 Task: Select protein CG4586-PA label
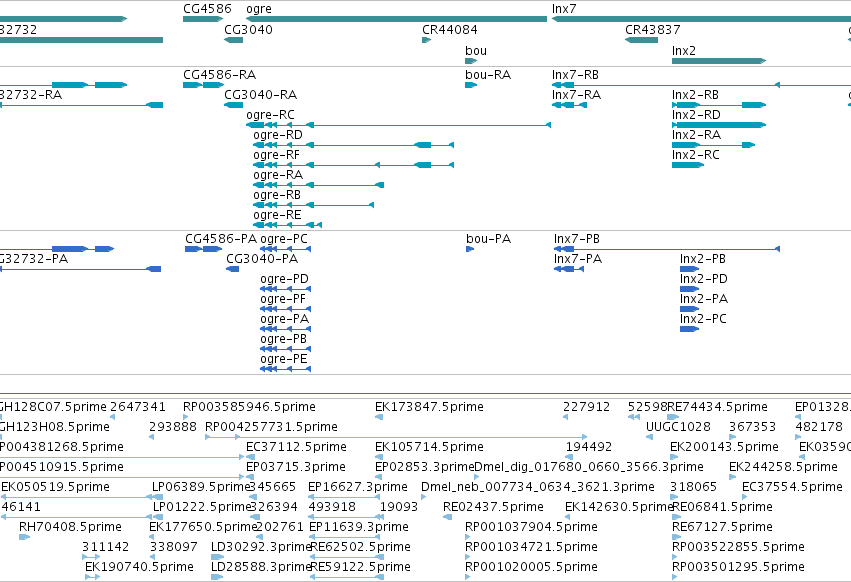coord(221,239)
